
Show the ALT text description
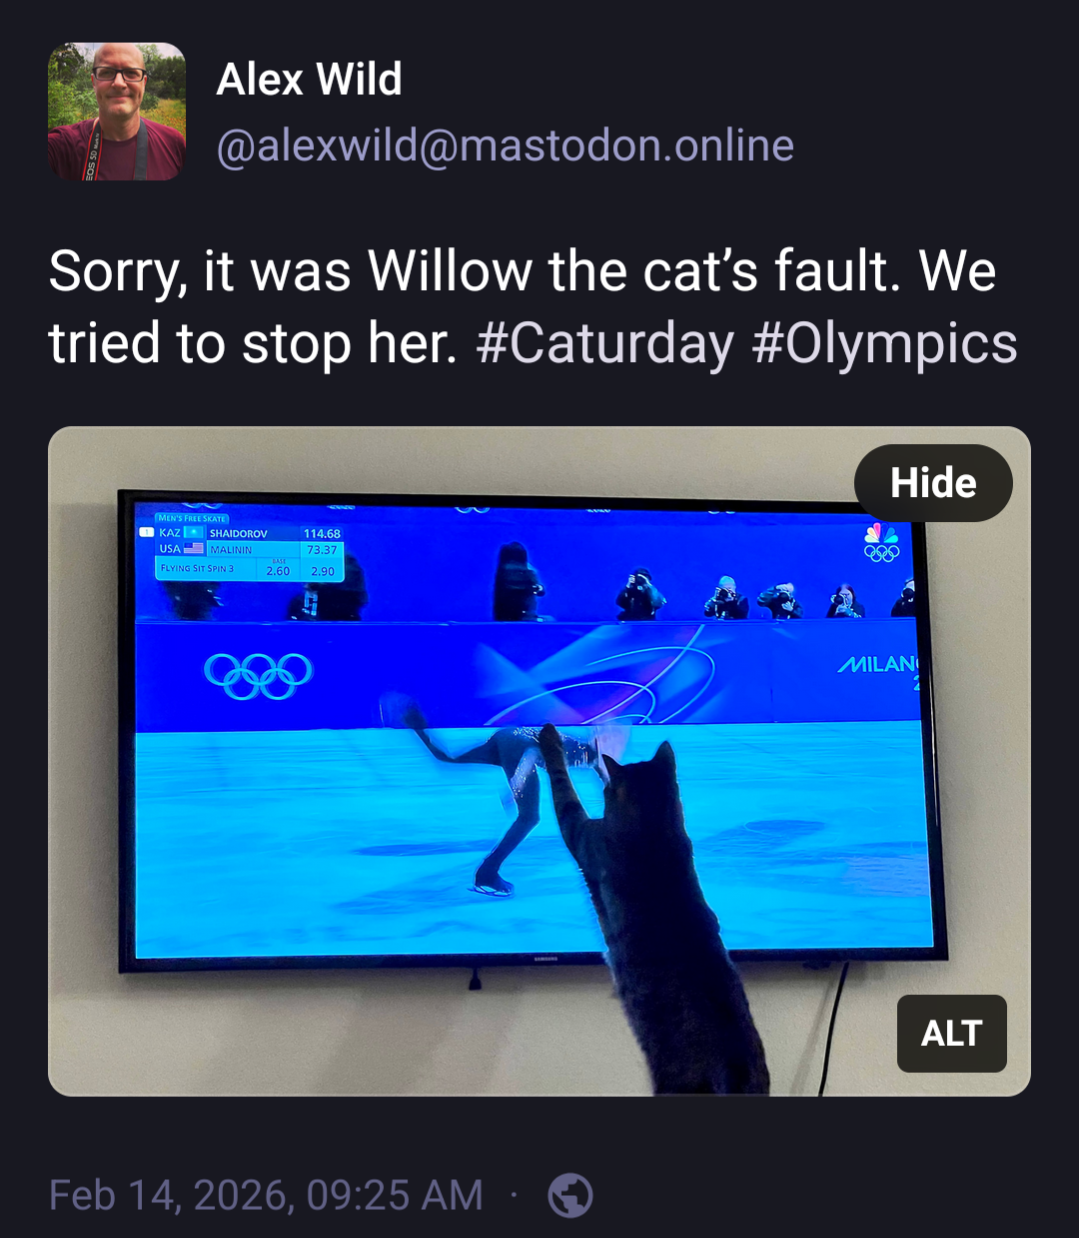point(952,1033)
